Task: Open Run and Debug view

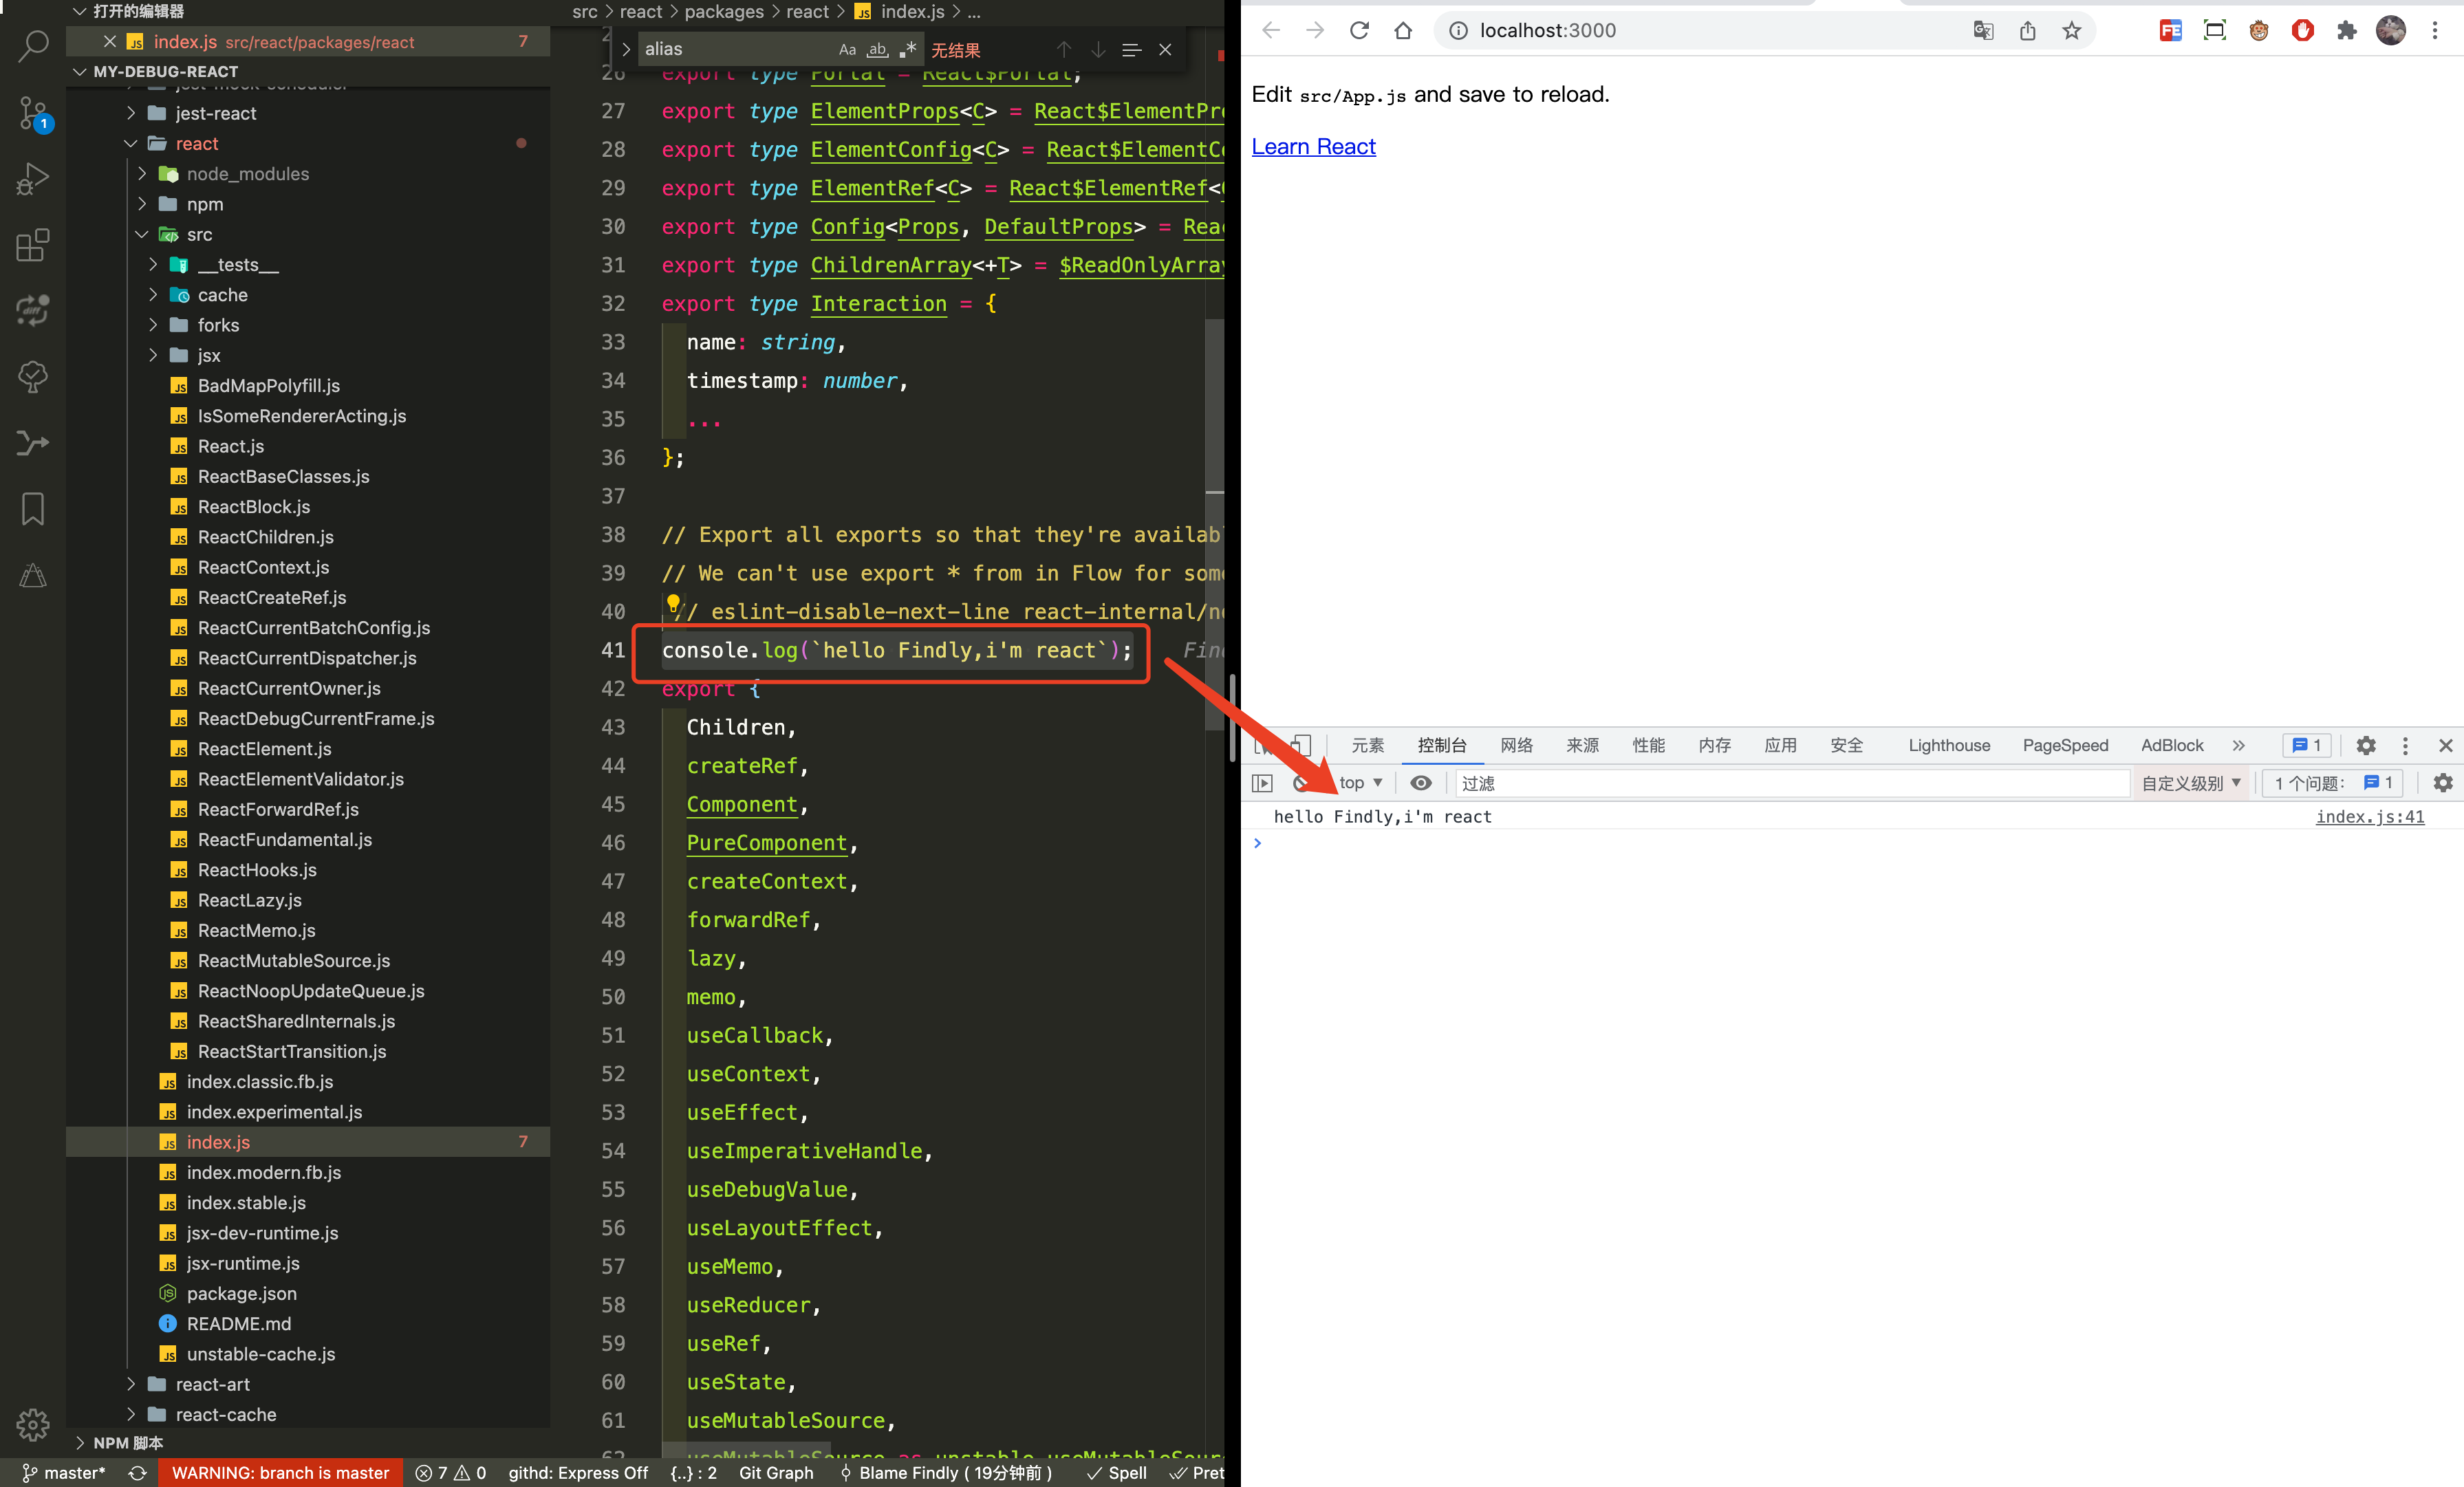Action: pyautogui.click(x=33, y=179)
